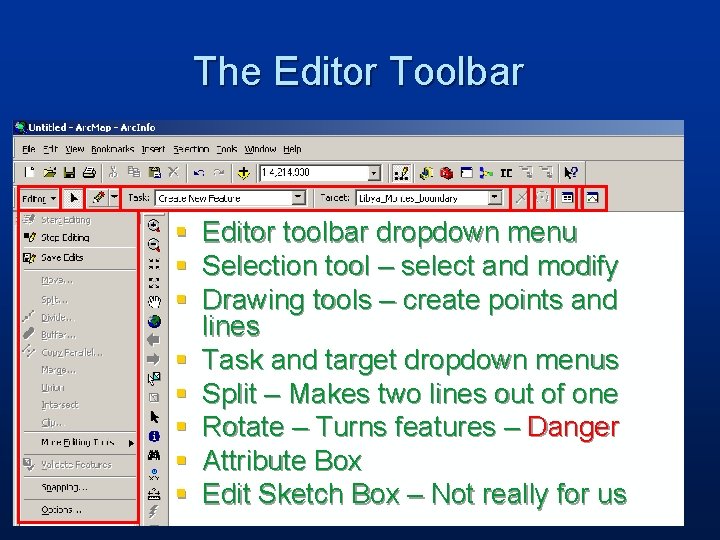Go back to previous extent arrow
The width and height of the screenshot is (720, 540).
153,340
